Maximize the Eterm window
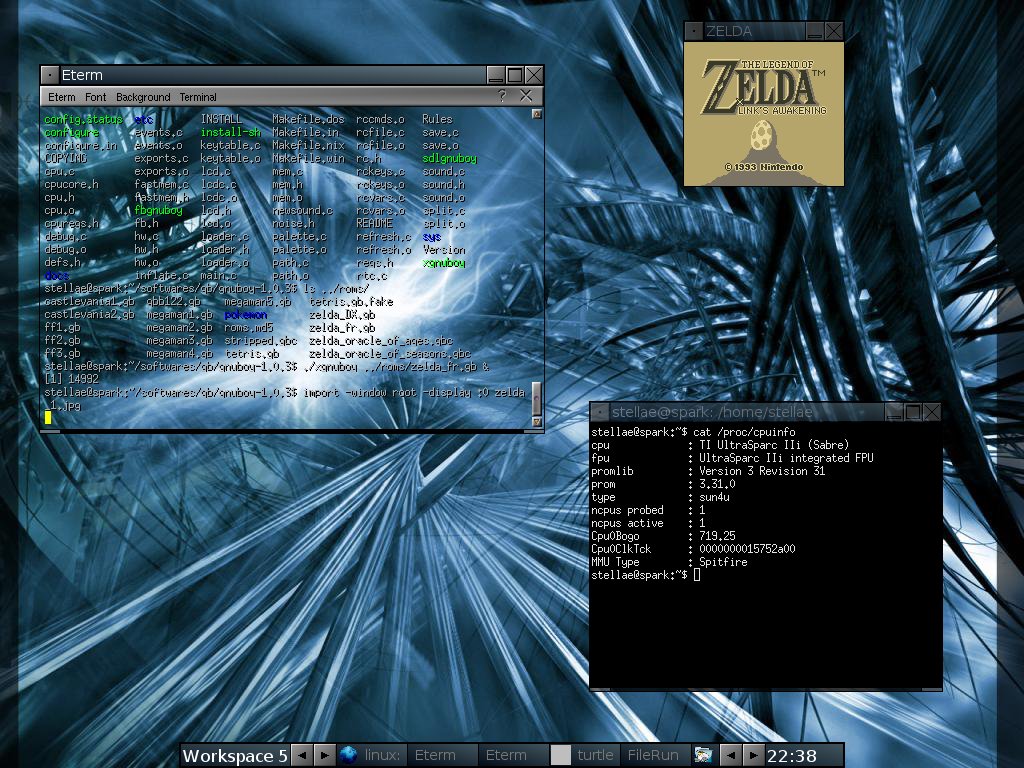 point(515,75)
